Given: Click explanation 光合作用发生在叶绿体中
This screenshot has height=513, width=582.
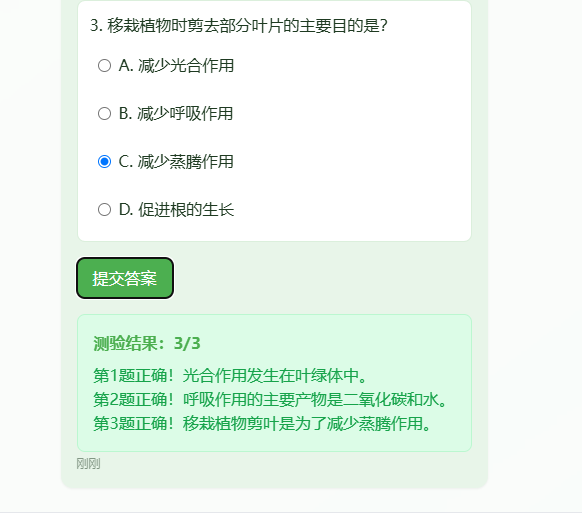Looking at the screenshot, I should point(275,376).
